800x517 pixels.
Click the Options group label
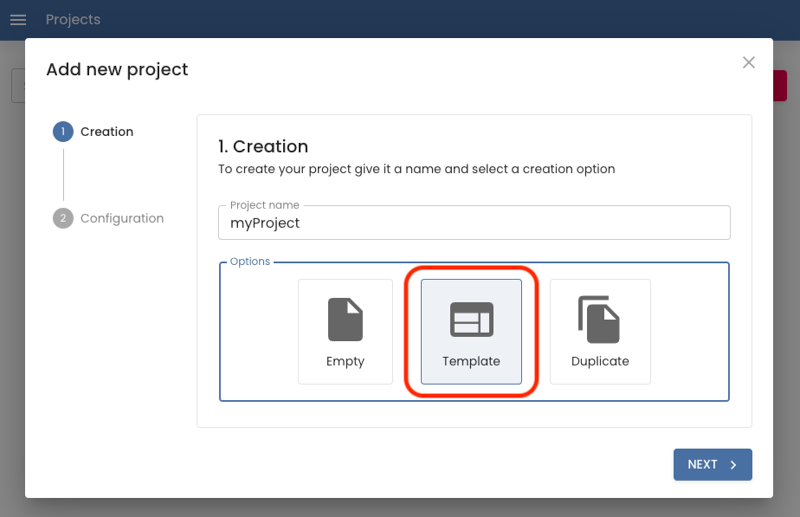[x=250, y=262]
